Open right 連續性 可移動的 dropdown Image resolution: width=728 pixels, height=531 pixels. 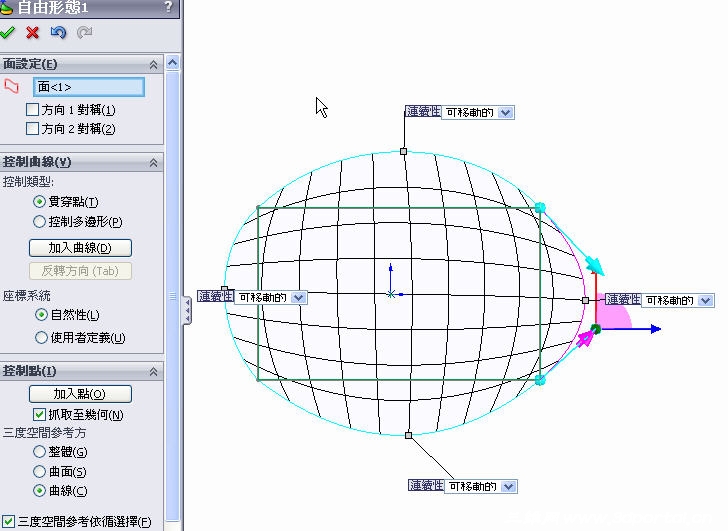point(706,300)
